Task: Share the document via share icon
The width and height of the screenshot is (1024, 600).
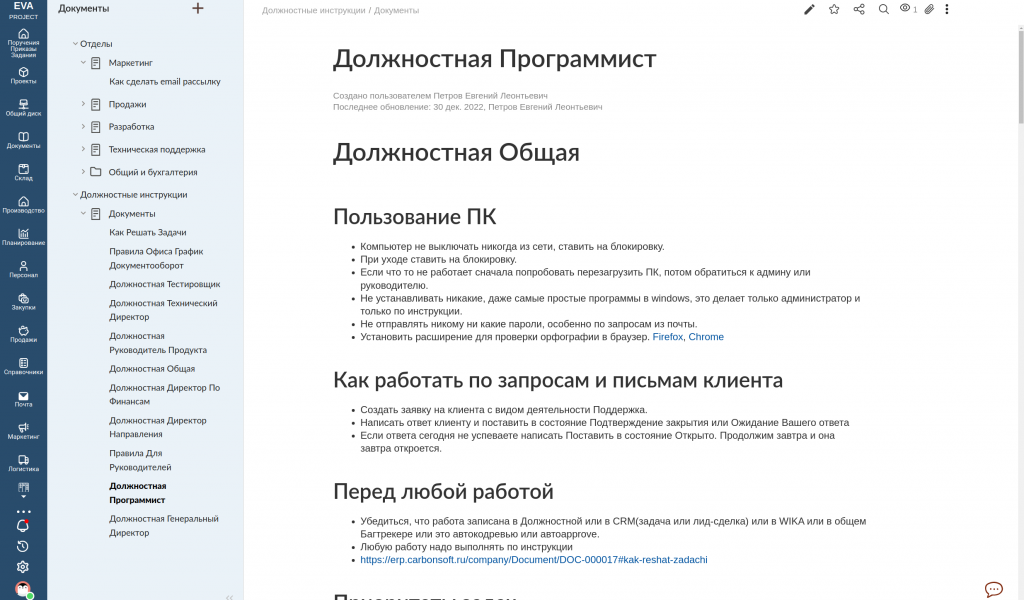Action: pyautogui.click(x=859, y=9)
